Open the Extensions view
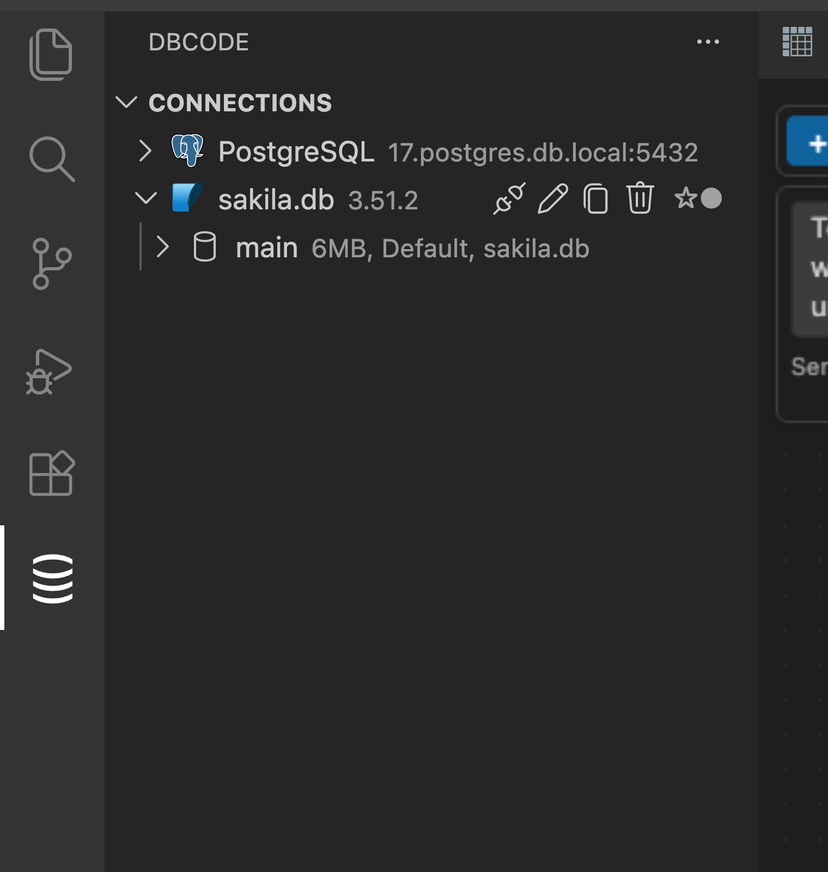The width and height of the screenshot is (828, 872). coord(50,474)
